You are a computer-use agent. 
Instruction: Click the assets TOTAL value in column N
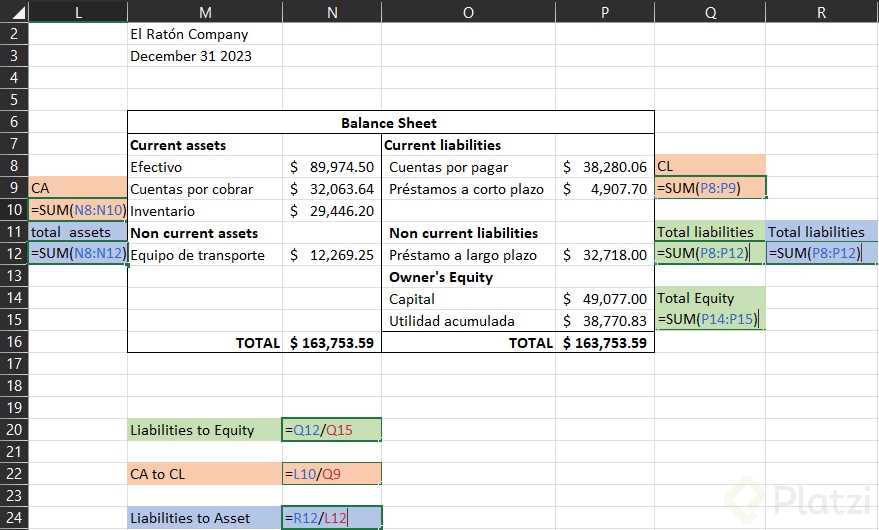tap(332, 343)
